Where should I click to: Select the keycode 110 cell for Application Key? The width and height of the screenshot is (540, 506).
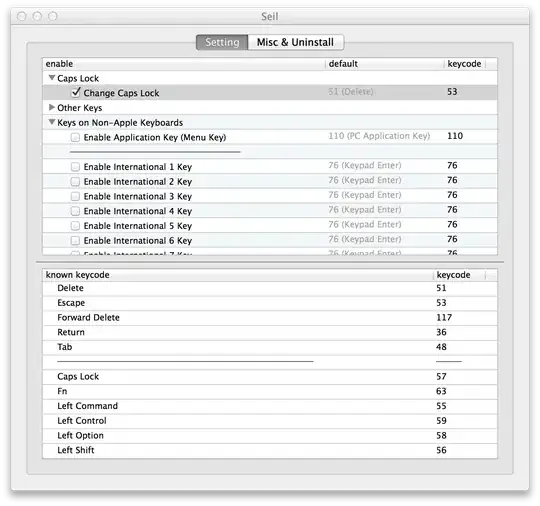[455, 136]
